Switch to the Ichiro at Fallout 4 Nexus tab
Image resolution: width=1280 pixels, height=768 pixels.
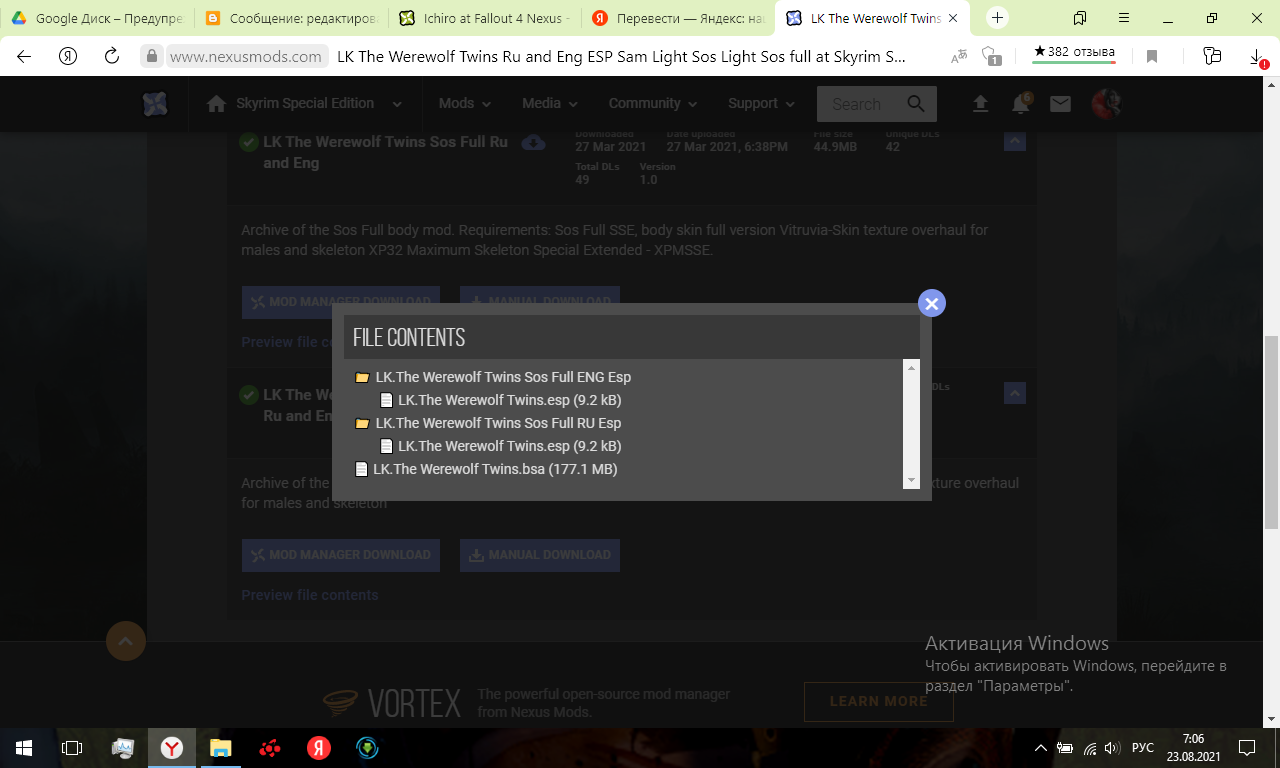(x=484, y=18)
